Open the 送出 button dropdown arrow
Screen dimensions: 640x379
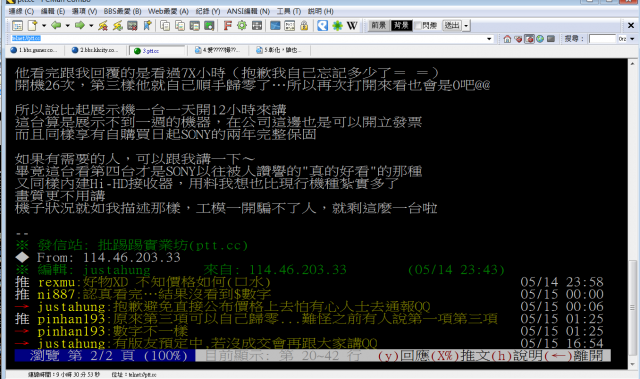[466, 26]
